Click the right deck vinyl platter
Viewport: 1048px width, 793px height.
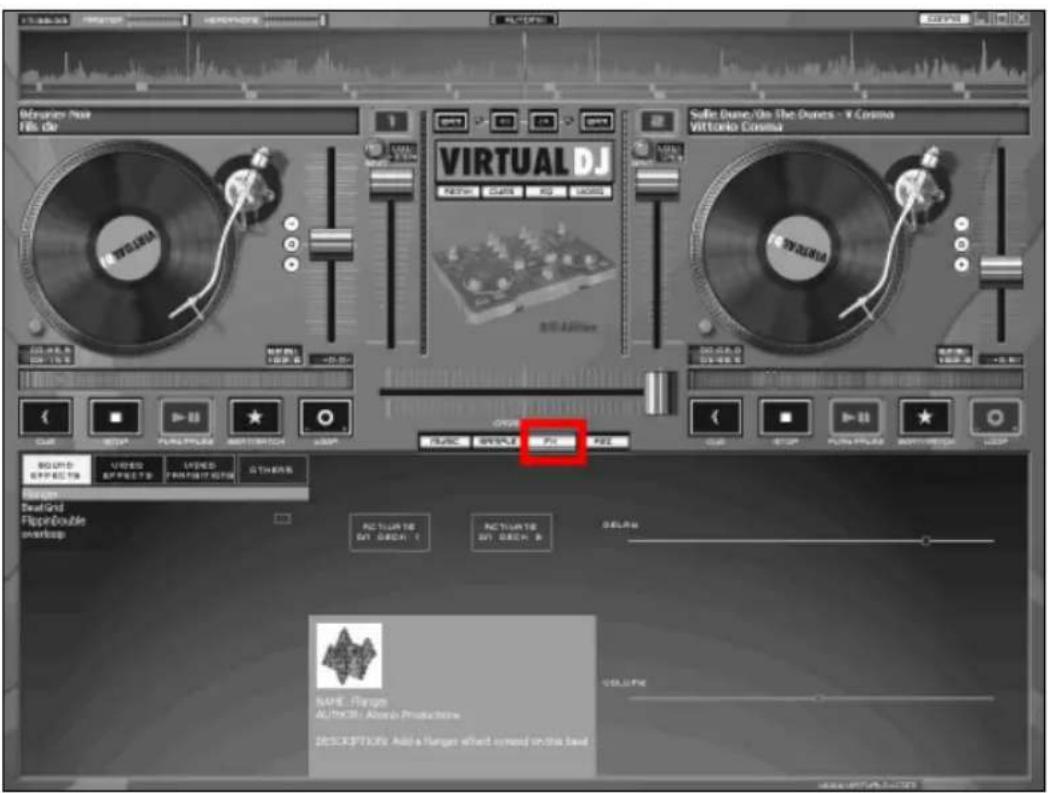[x=799, y=248]
